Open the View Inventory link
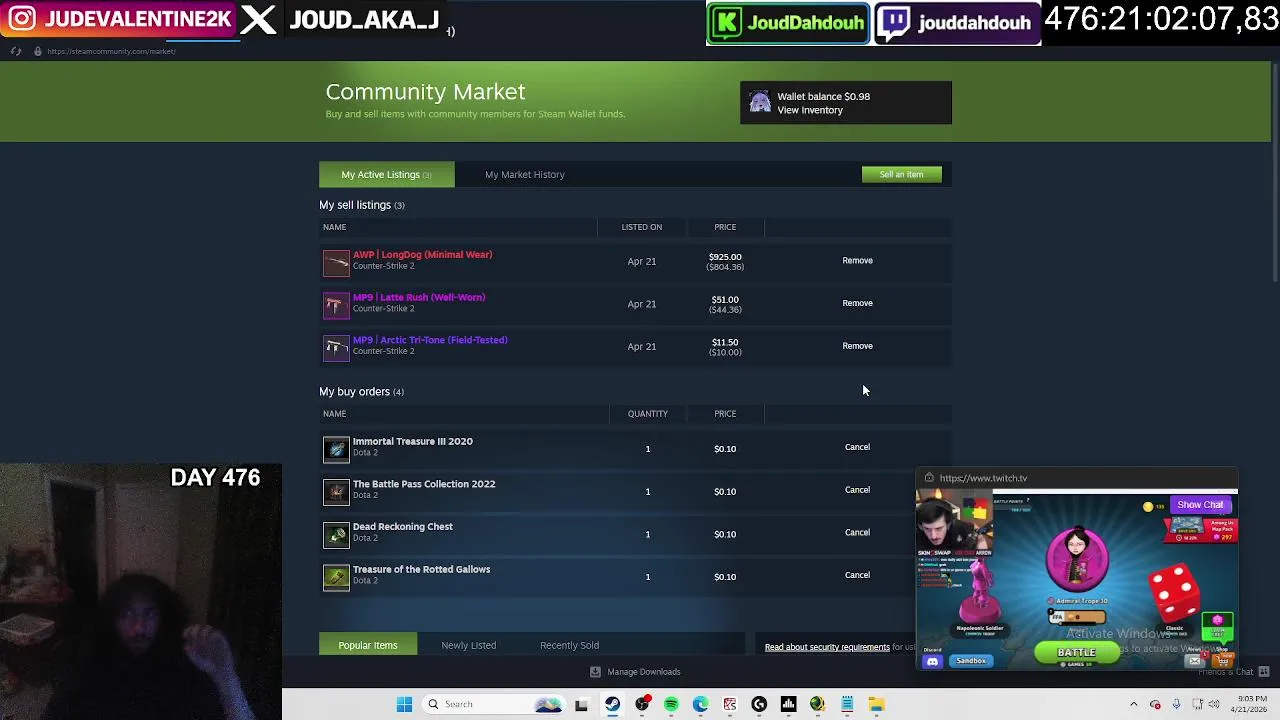Screen dimensions: 1280x720 pyautogui.click(x=810, y=110)
